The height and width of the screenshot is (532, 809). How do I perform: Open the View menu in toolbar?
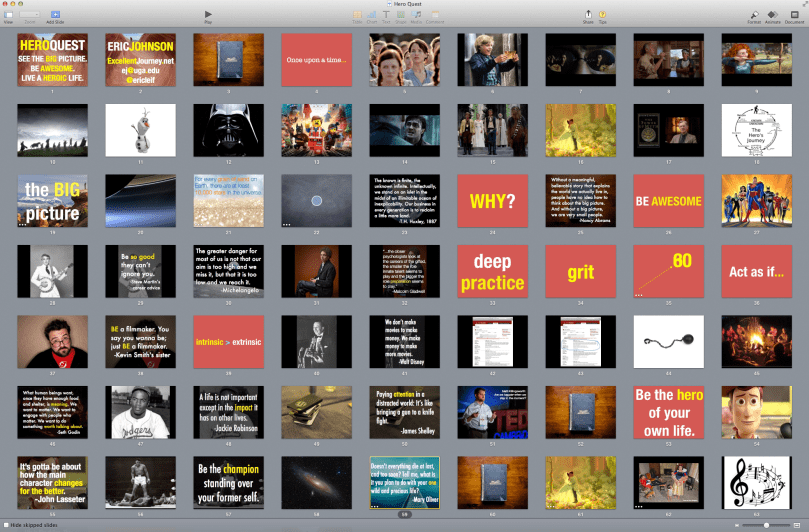tap(8, 15)
